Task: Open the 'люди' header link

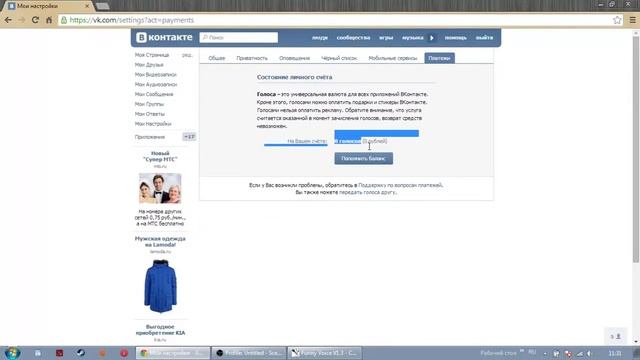Action: point(320,38)
